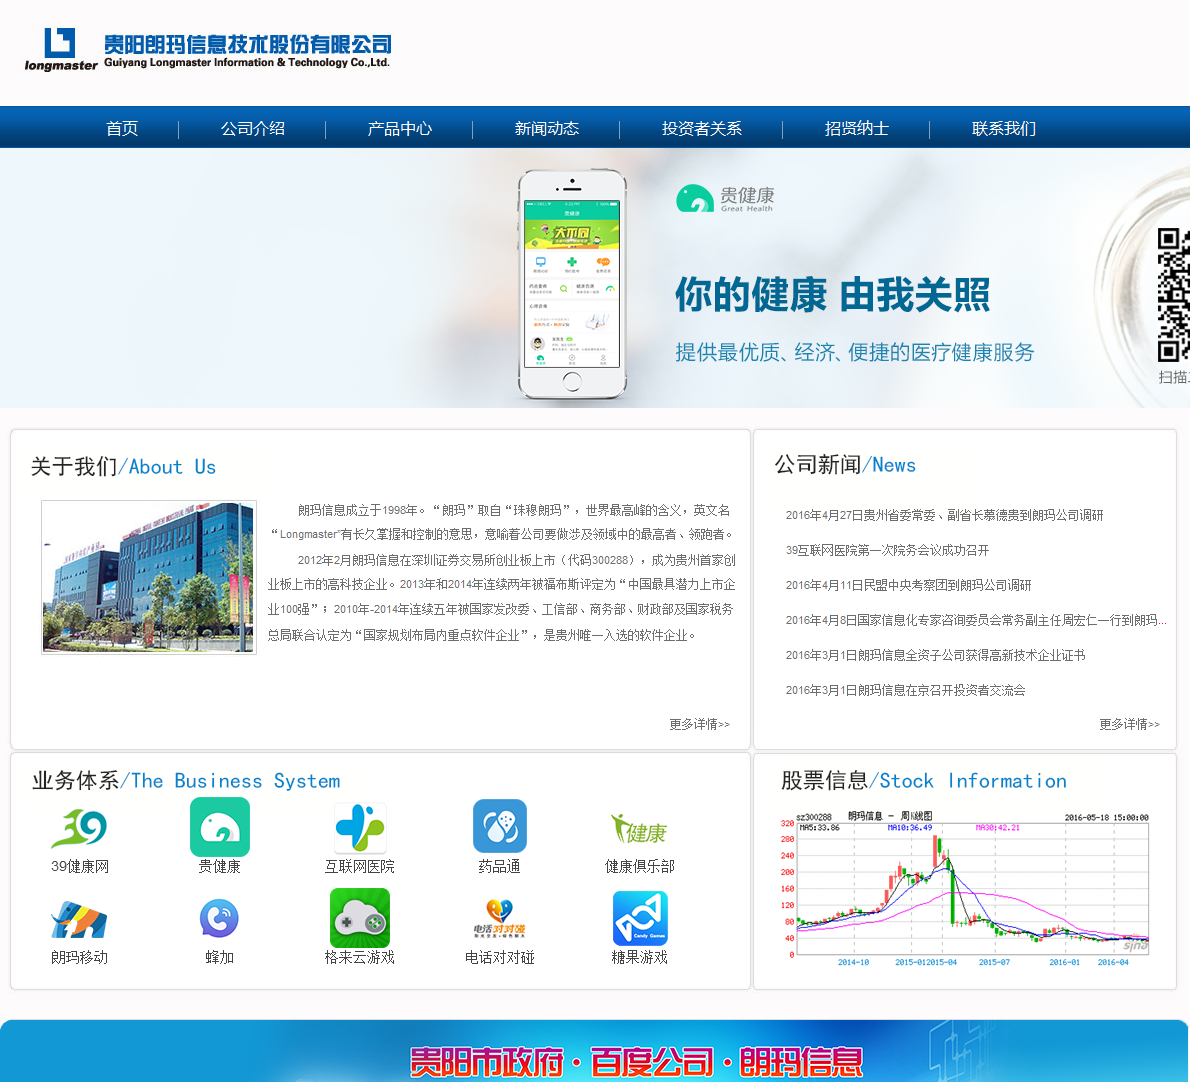Open the 糖果游戏 blue icon
Screen dimensions: 1190x1082
pos(640,918)
